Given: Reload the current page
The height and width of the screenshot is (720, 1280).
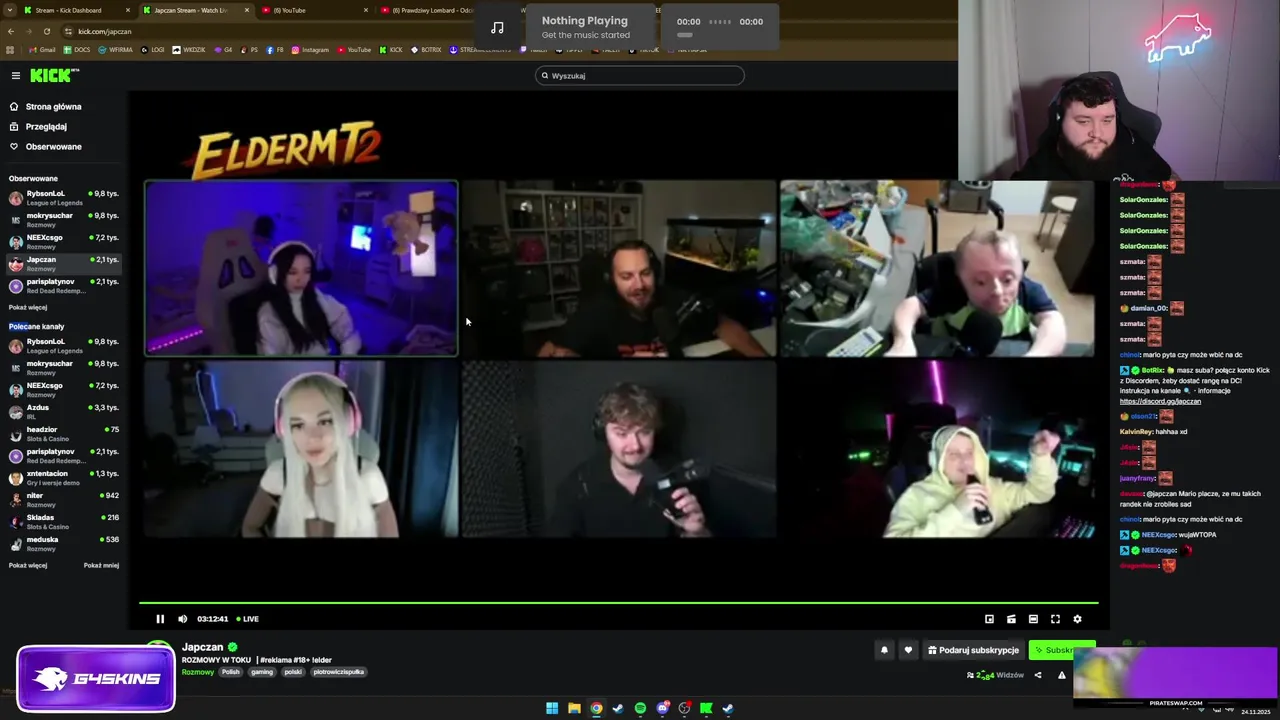Looking at the screenshot, I should (x=46, y=31).
